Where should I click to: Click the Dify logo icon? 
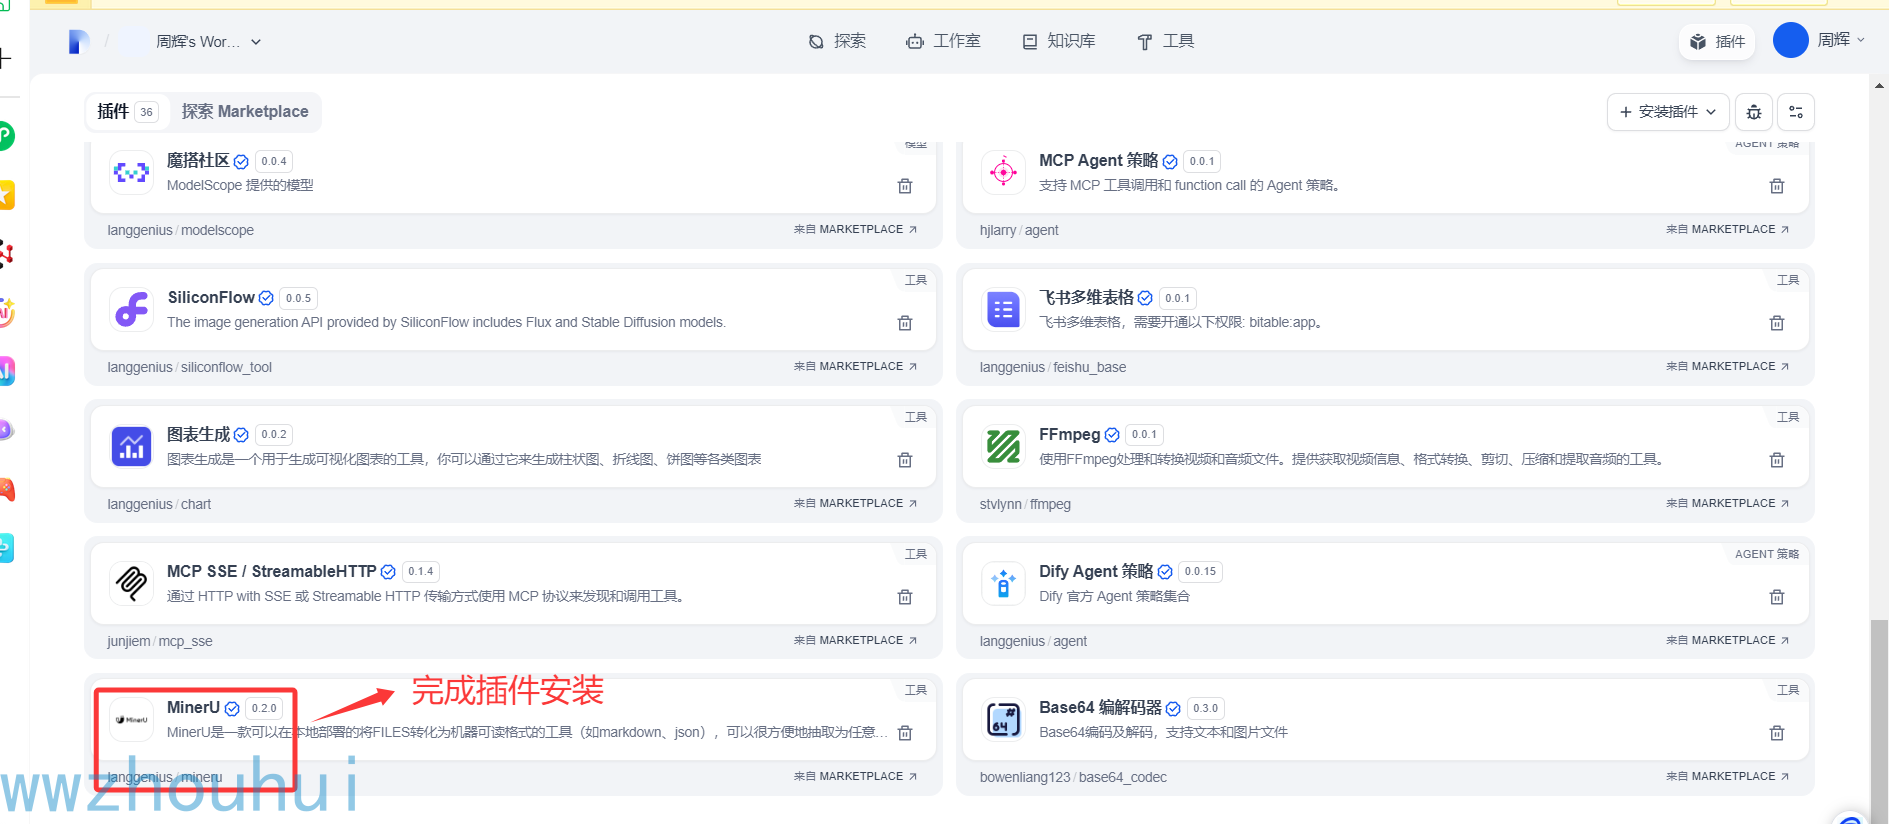[79, 41]
